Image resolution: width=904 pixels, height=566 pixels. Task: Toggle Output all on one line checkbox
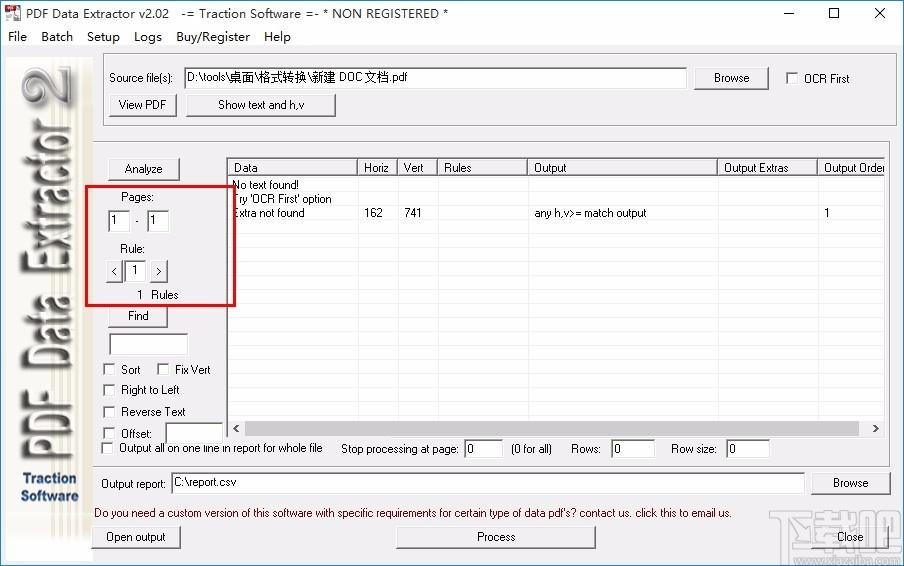[x=107, y=448]
